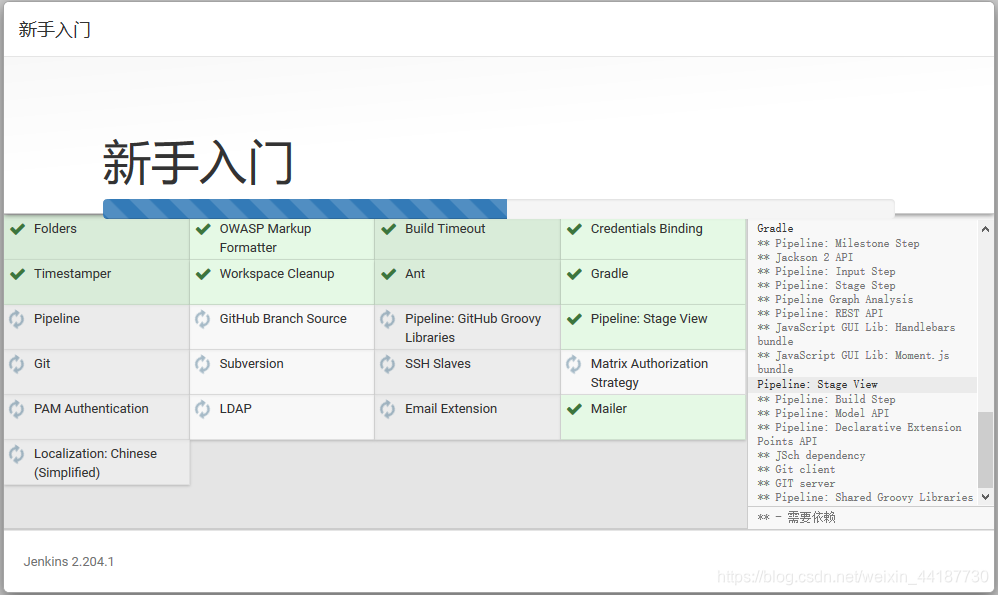Image resolution: width=998 pixels, height=595 pixels.
Task: Click the green checkmark beside Folders
Action: coord(18,229)
